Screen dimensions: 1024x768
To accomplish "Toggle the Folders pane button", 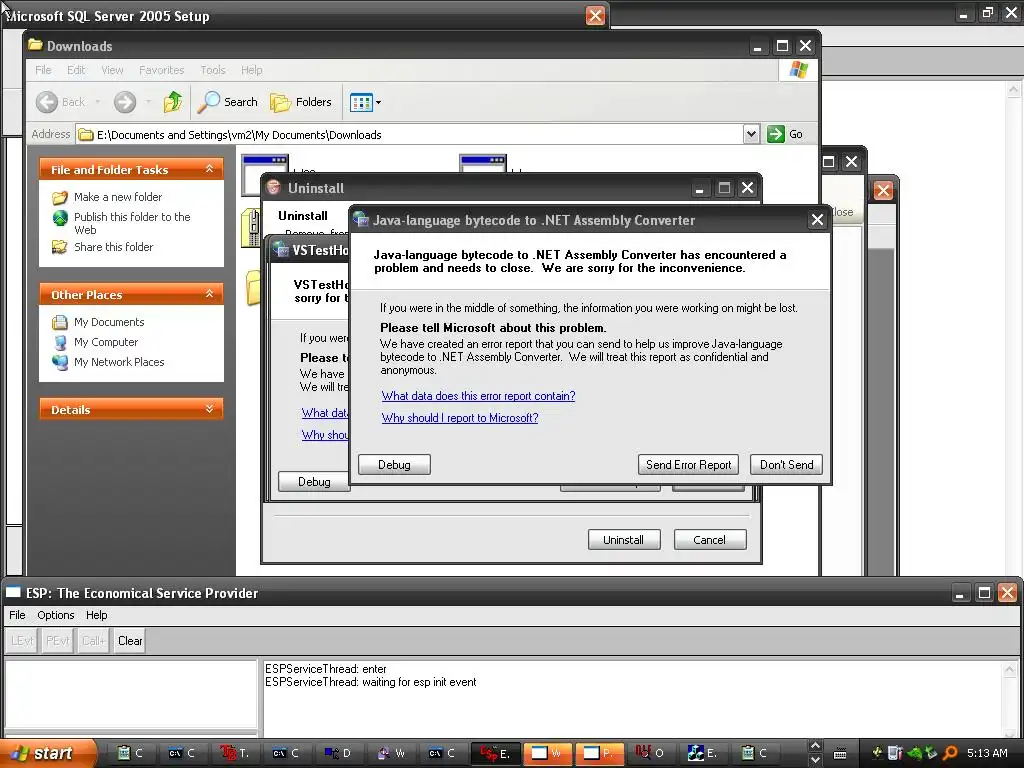I will pyautogui.click(x=301, y=102).
